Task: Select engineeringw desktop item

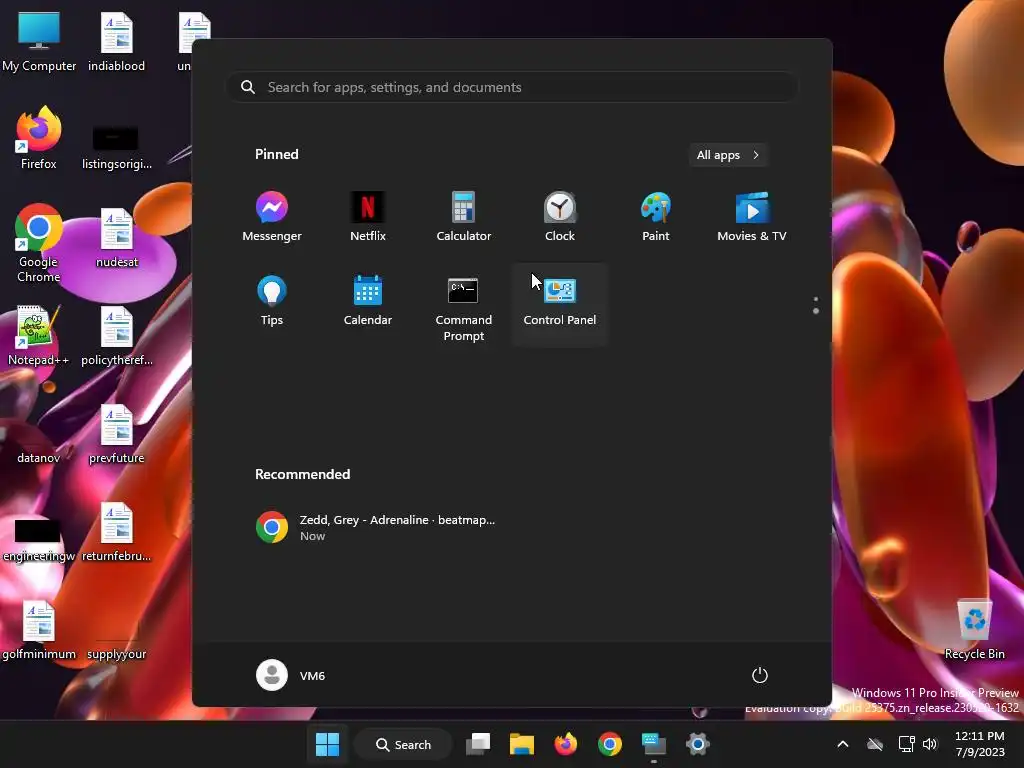Action: [39, 539]
